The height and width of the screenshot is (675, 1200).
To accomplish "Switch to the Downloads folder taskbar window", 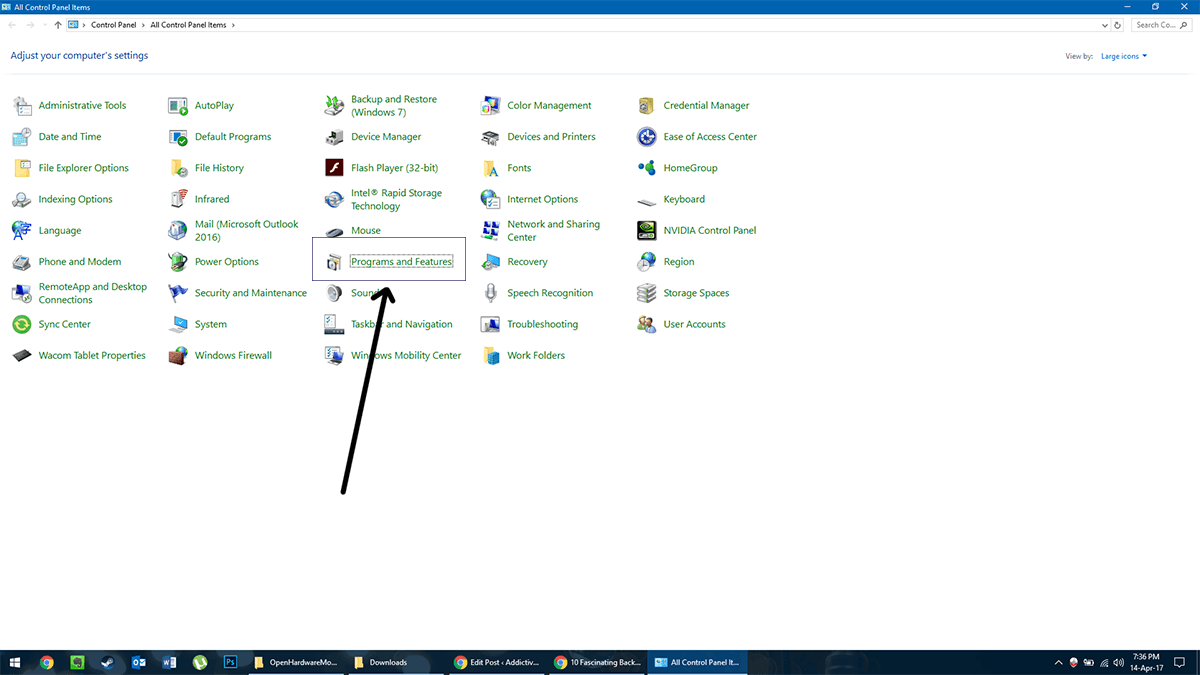I will pyautogui.click(x=396, y=662).
